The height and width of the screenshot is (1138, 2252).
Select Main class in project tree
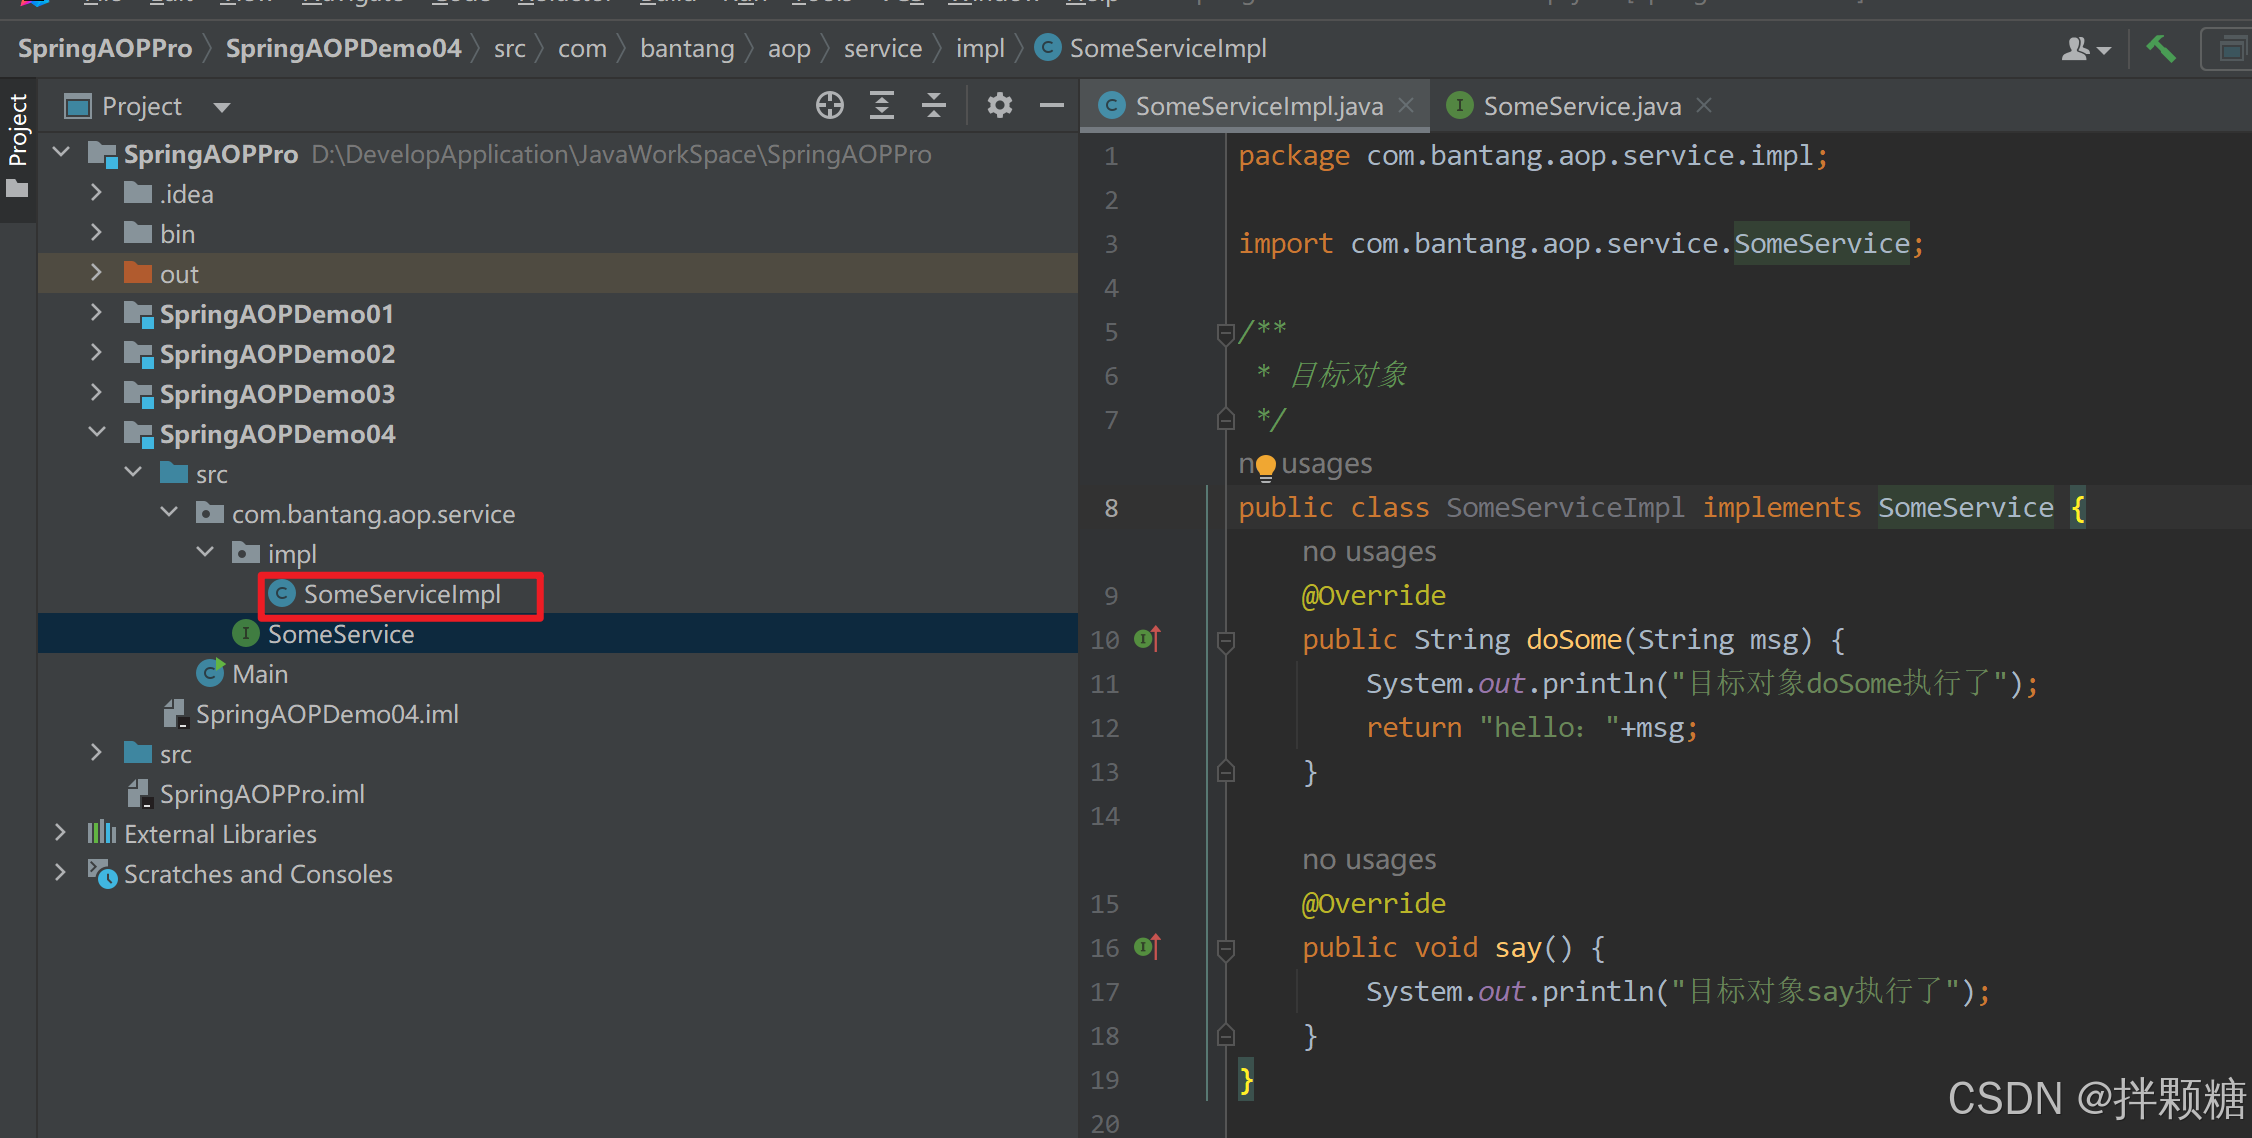coord(259,674)
